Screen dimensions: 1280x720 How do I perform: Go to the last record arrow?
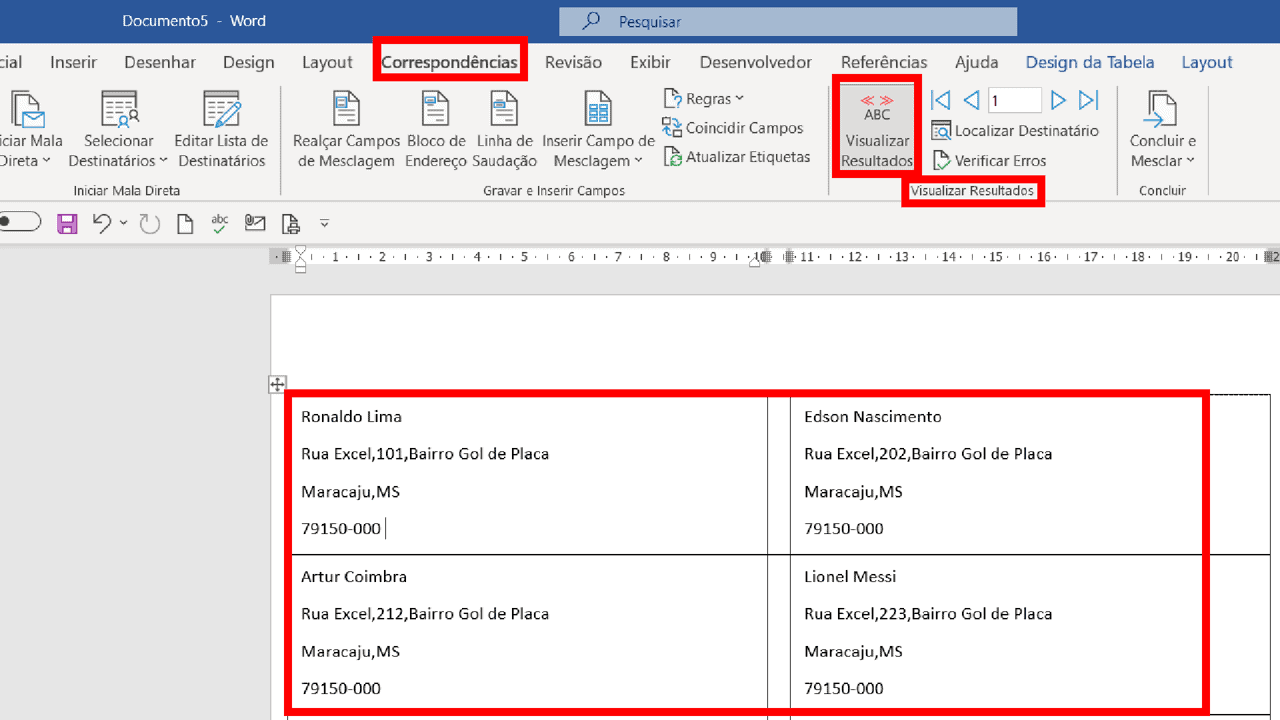(x=1089, y=100)
